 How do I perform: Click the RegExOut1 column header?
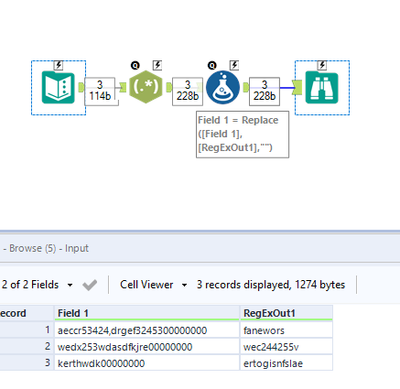pos(286,313)
